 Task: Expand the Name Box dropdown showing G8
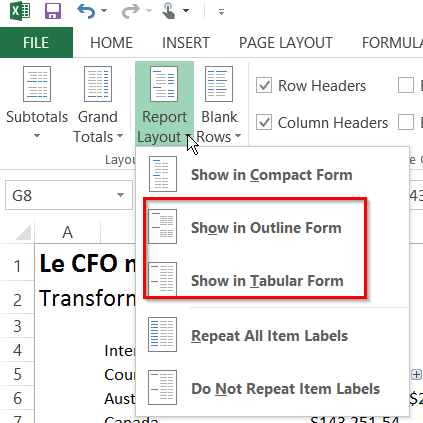pos(120,195)
